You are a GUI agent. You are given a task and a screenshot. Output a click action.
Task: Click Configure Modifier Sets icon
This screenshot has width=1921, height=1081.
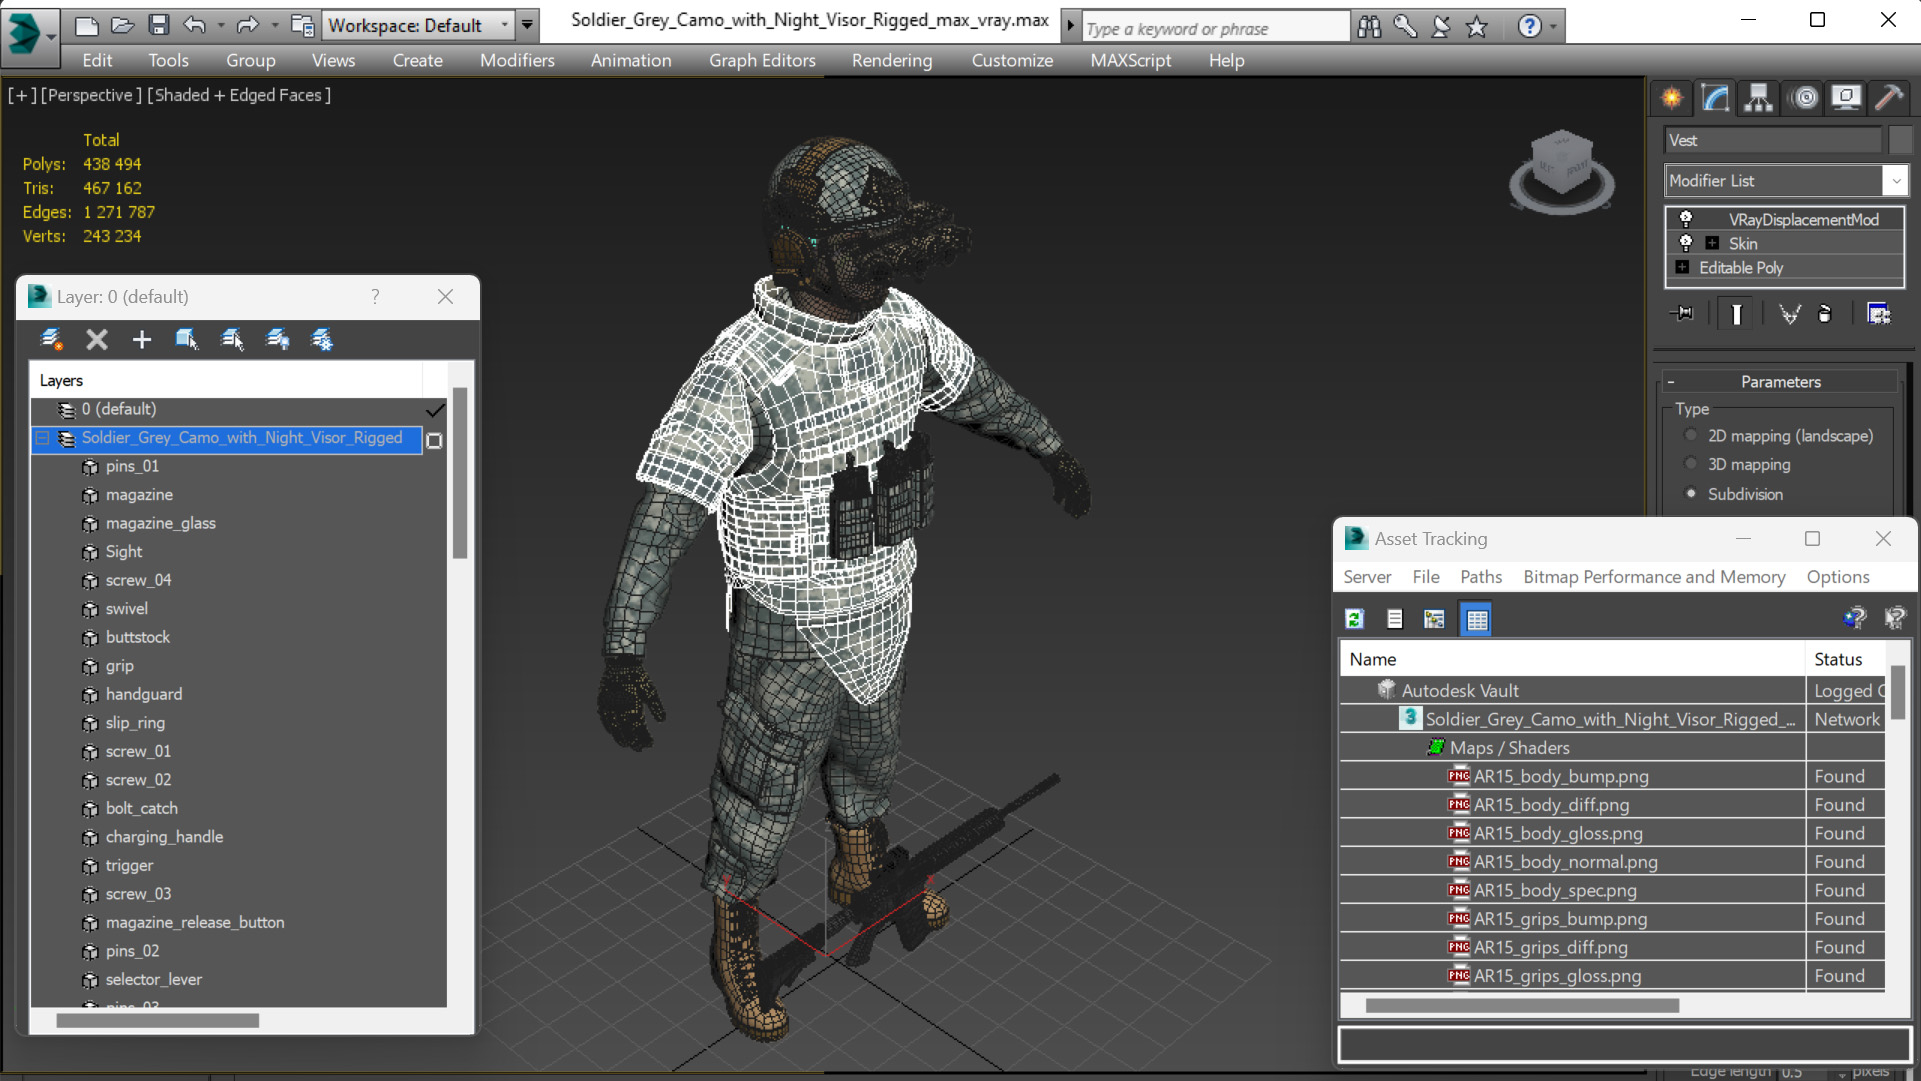click(x=1879, y=314)
